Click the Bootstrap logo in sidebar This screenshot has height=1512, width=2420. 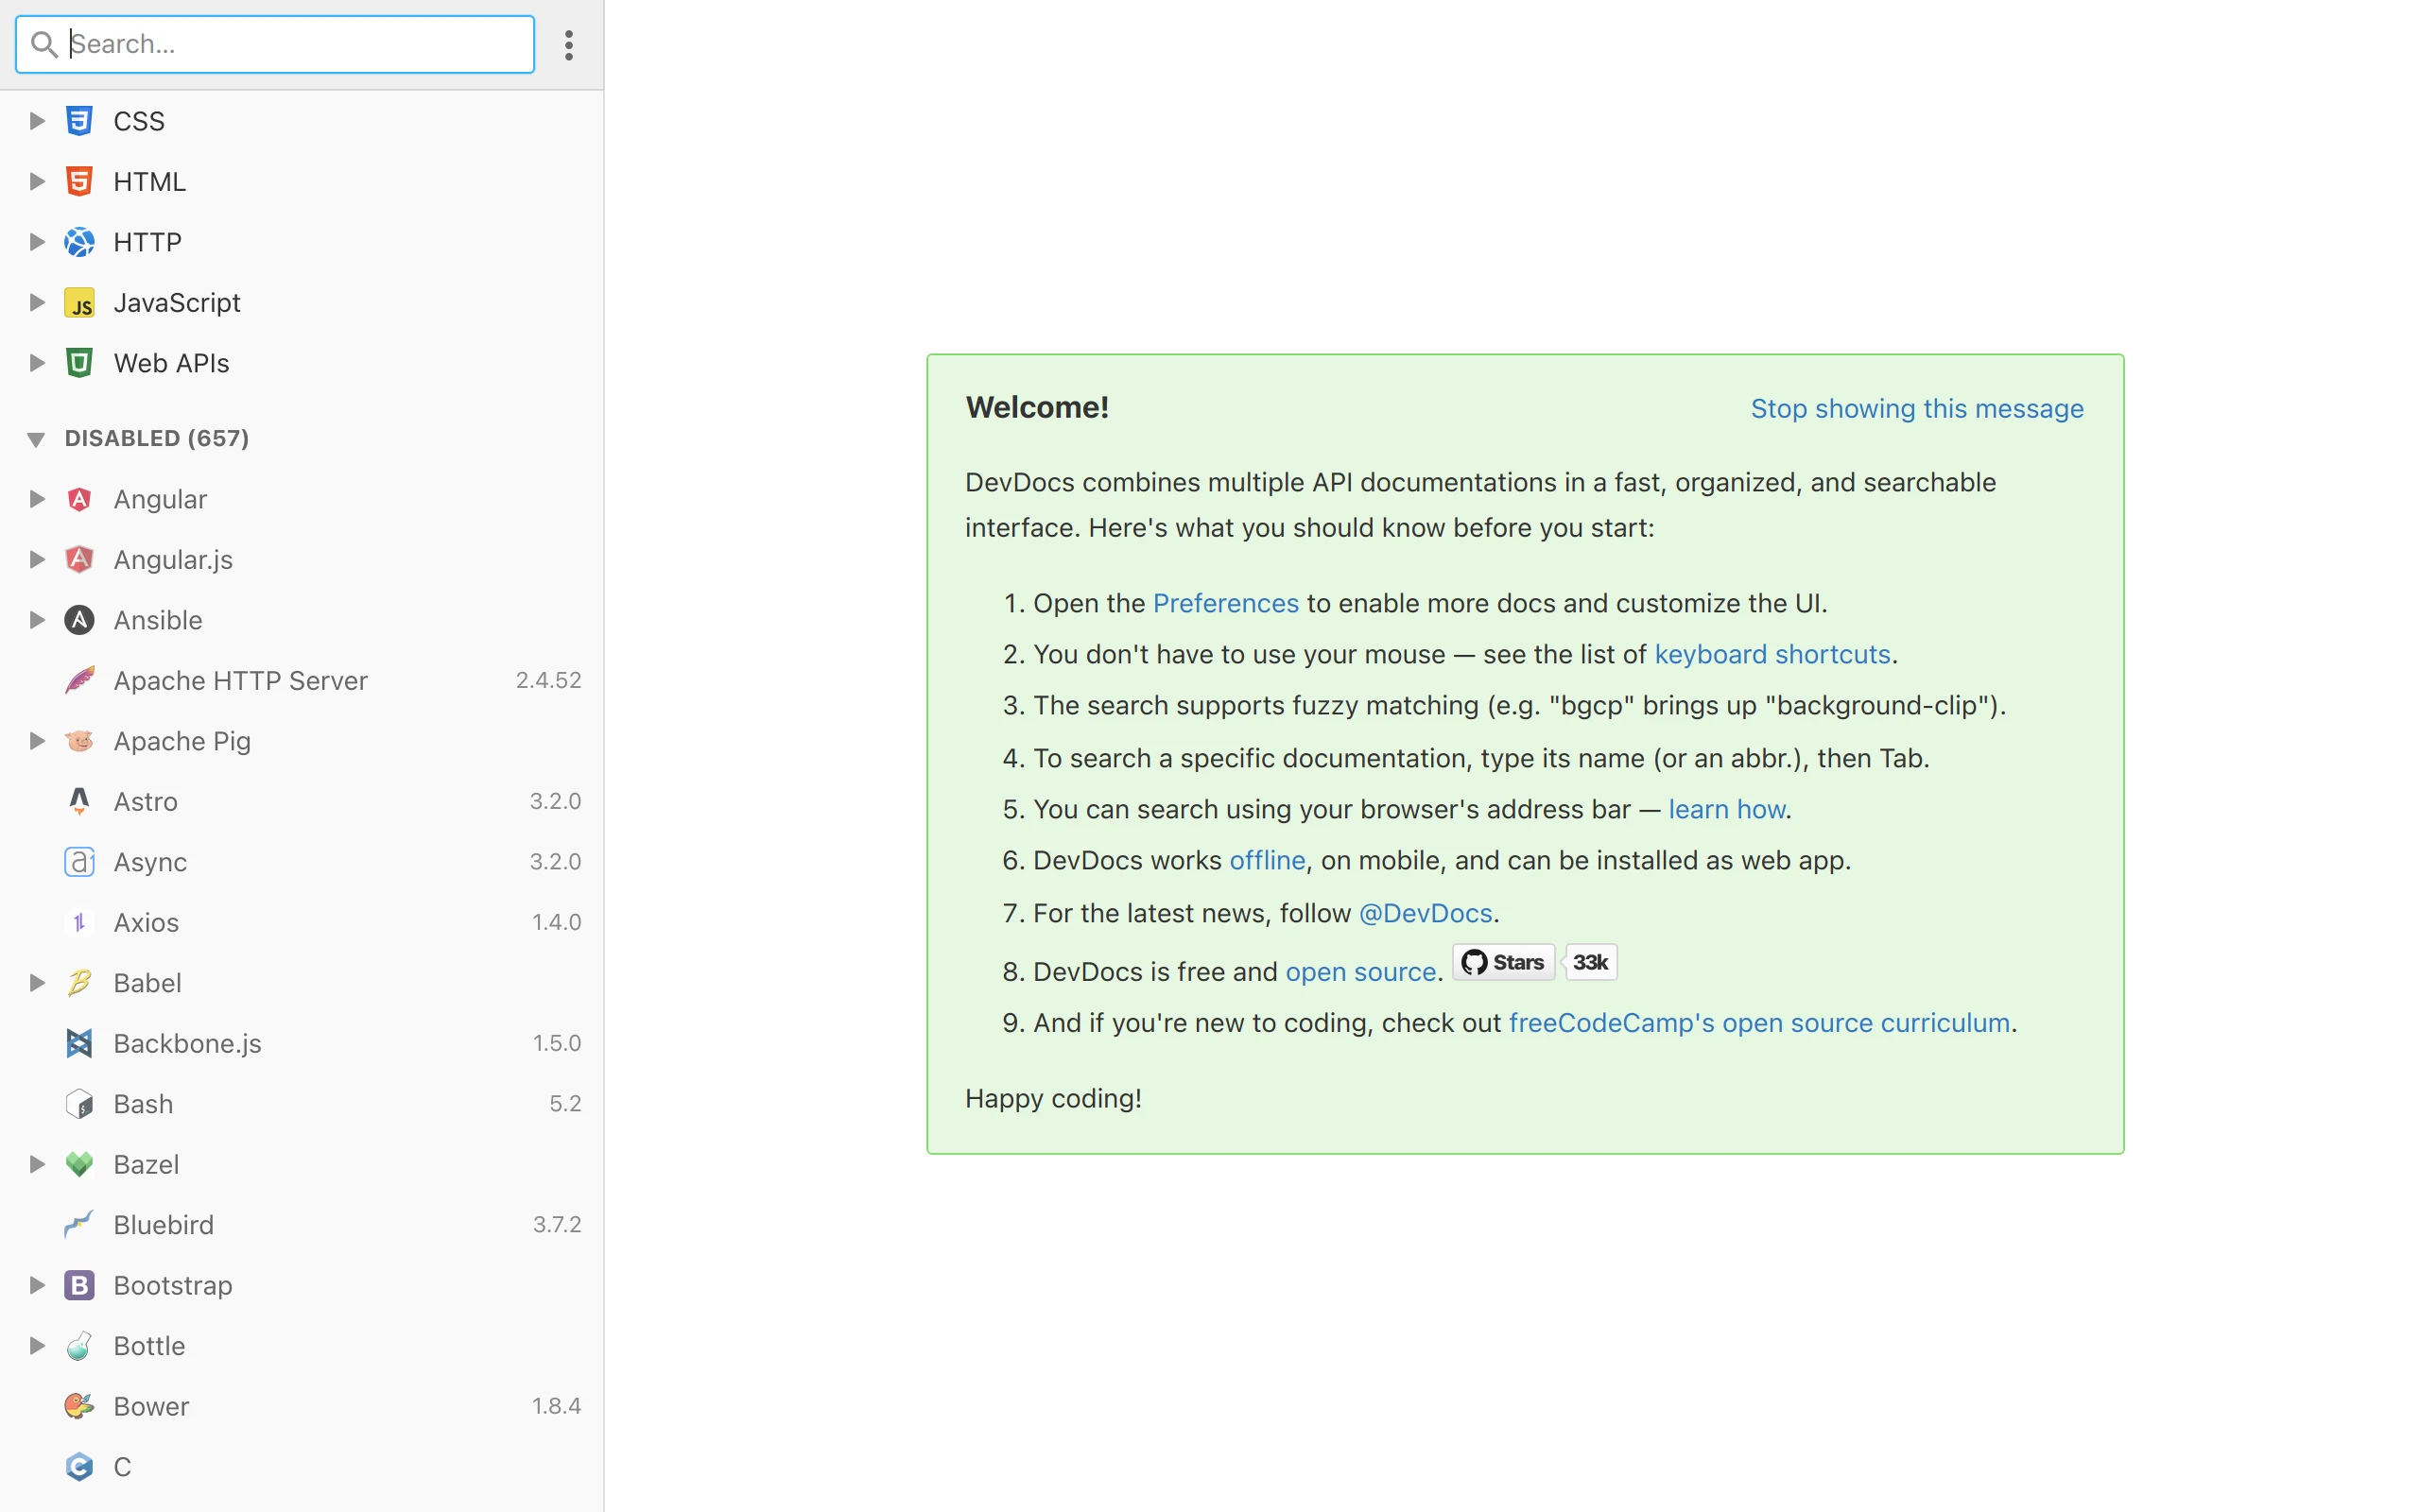pyautogui.click(x=79, y=1285)
